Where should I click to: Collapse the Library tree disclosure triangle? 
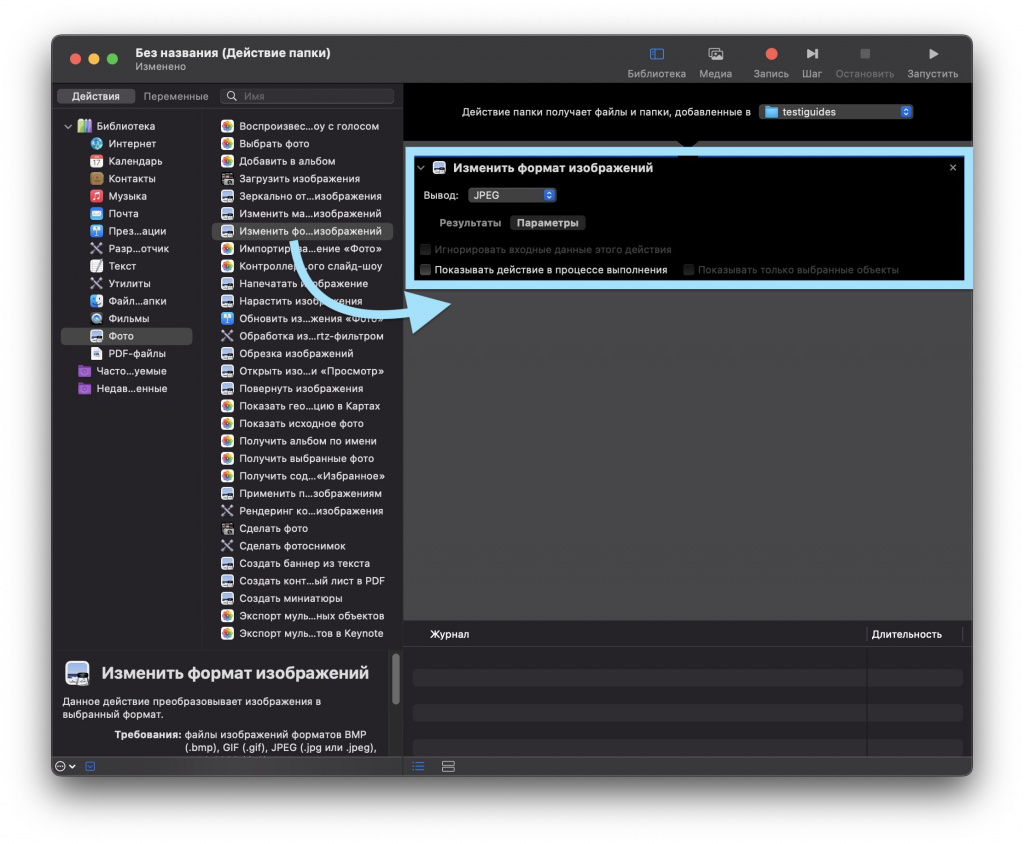68,127
